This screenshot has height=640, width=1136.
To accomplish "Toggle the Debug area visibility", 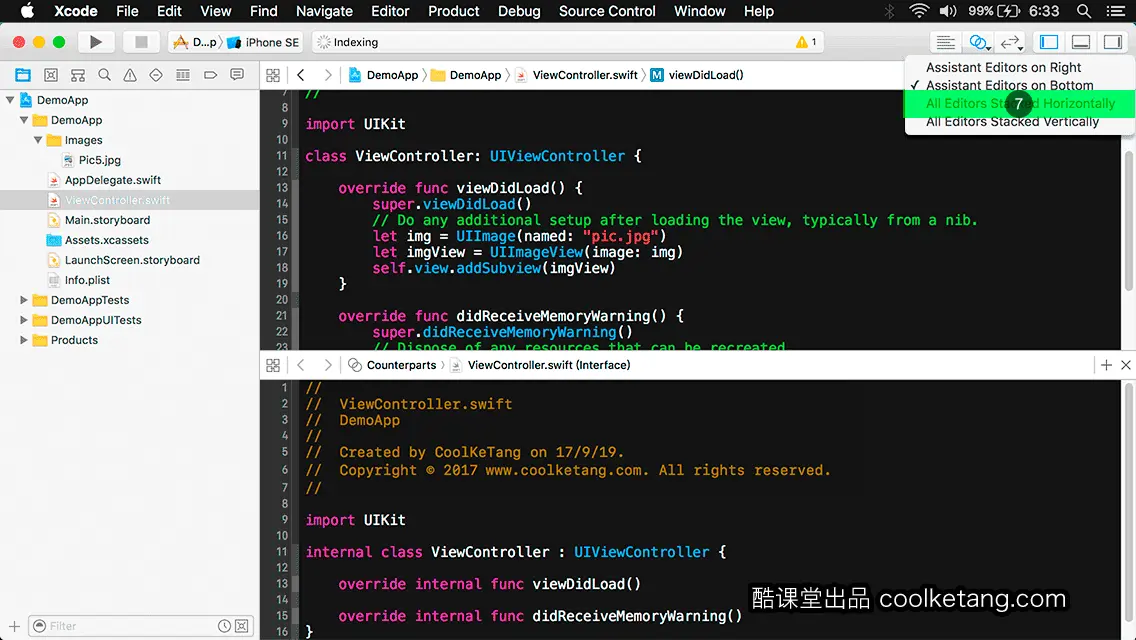I will coord(1081,42).
